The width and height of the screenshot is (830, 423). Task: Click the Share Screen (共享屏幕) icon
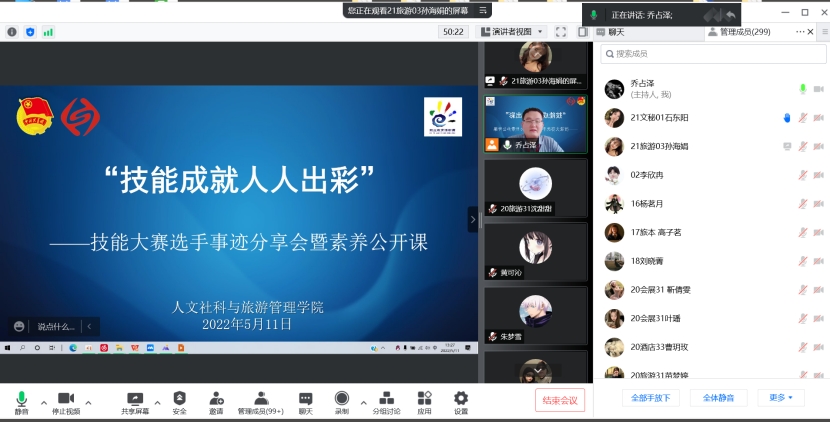pyautogui.click(x=135, y=399)
